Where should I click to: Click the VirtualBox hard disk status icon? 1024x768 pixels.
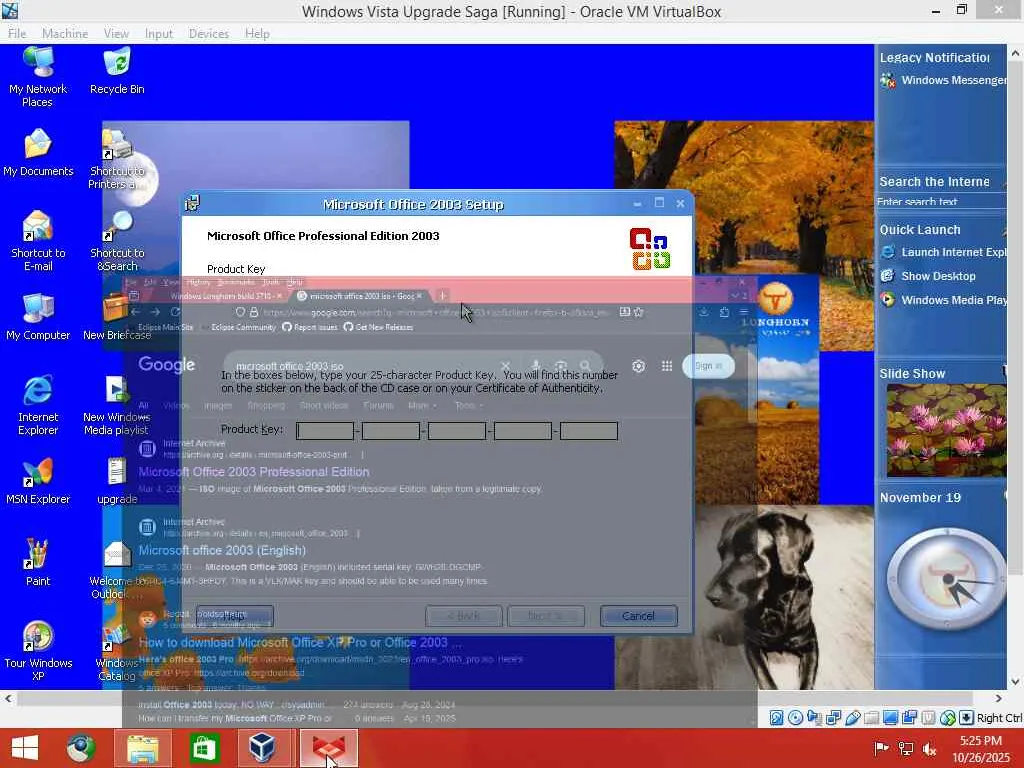click(x=776, y=718)
